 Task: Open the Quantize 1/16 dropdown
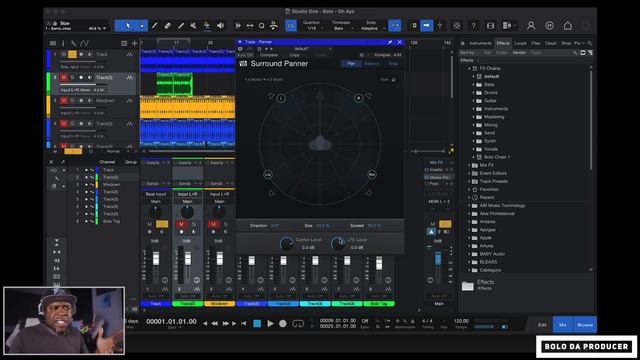(313, 28)
